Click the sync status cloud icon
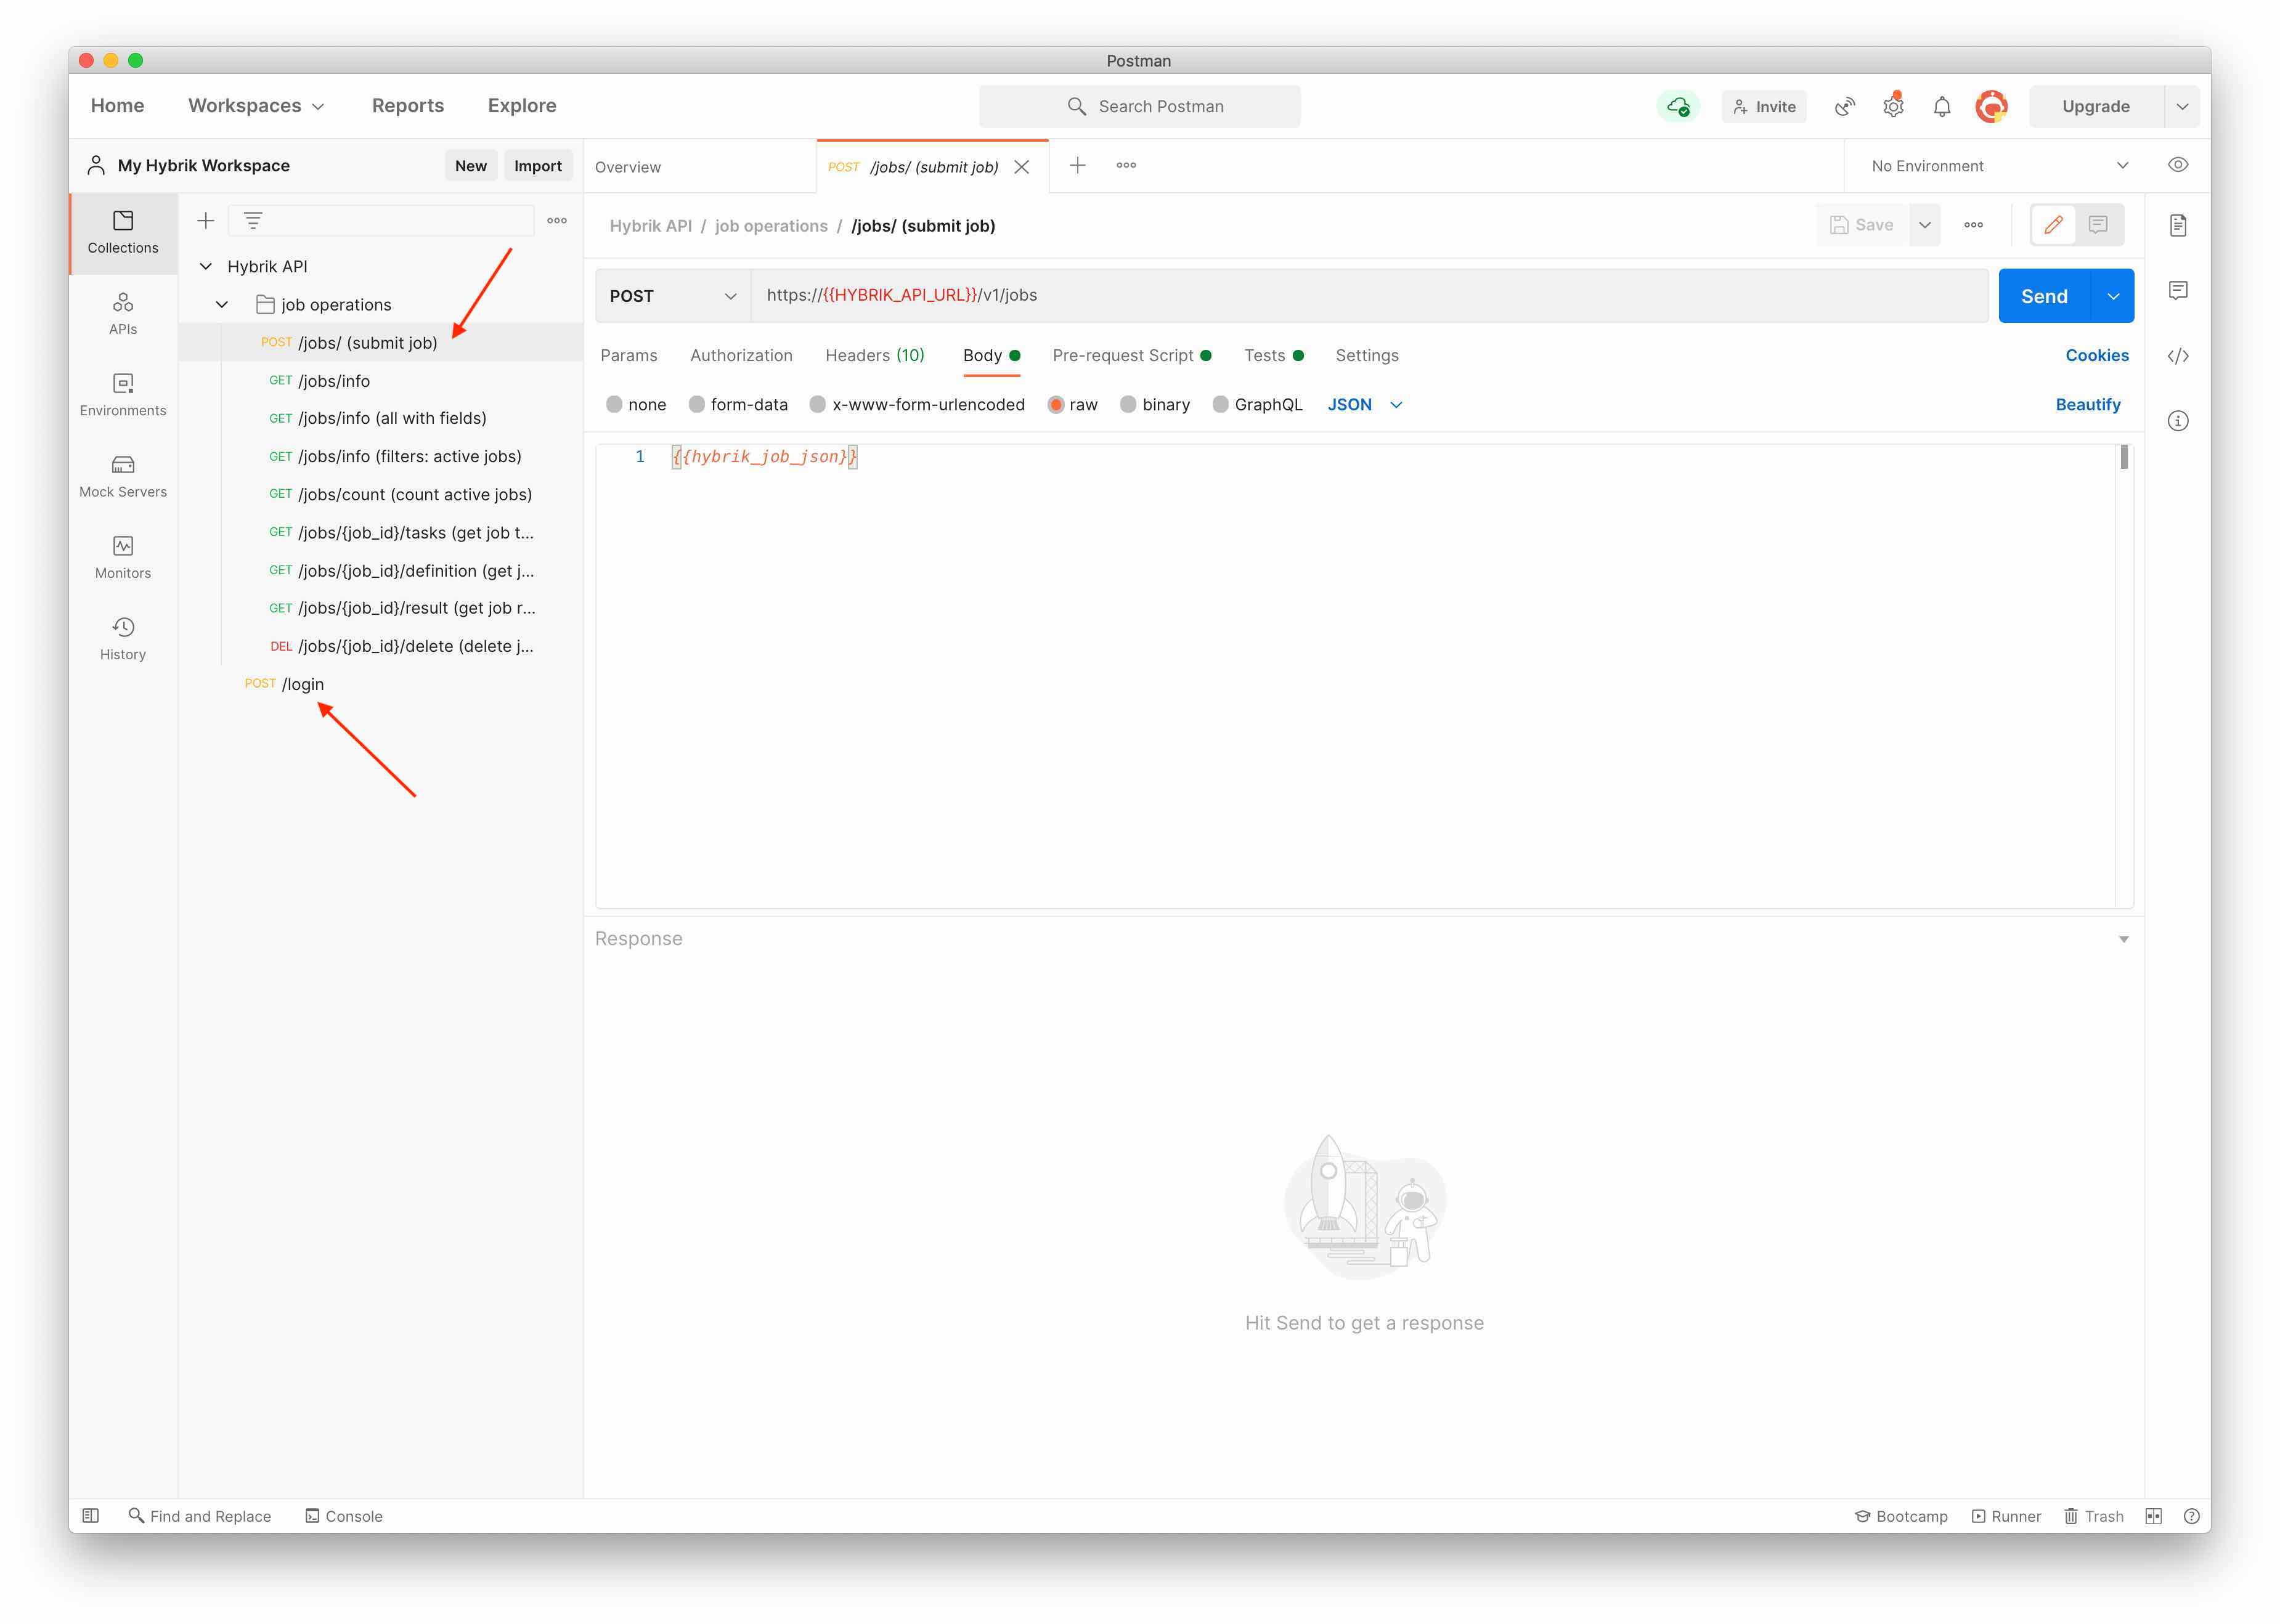Image resolution: width=2280 pixels, height=1624 pixels. (1678, 106)
